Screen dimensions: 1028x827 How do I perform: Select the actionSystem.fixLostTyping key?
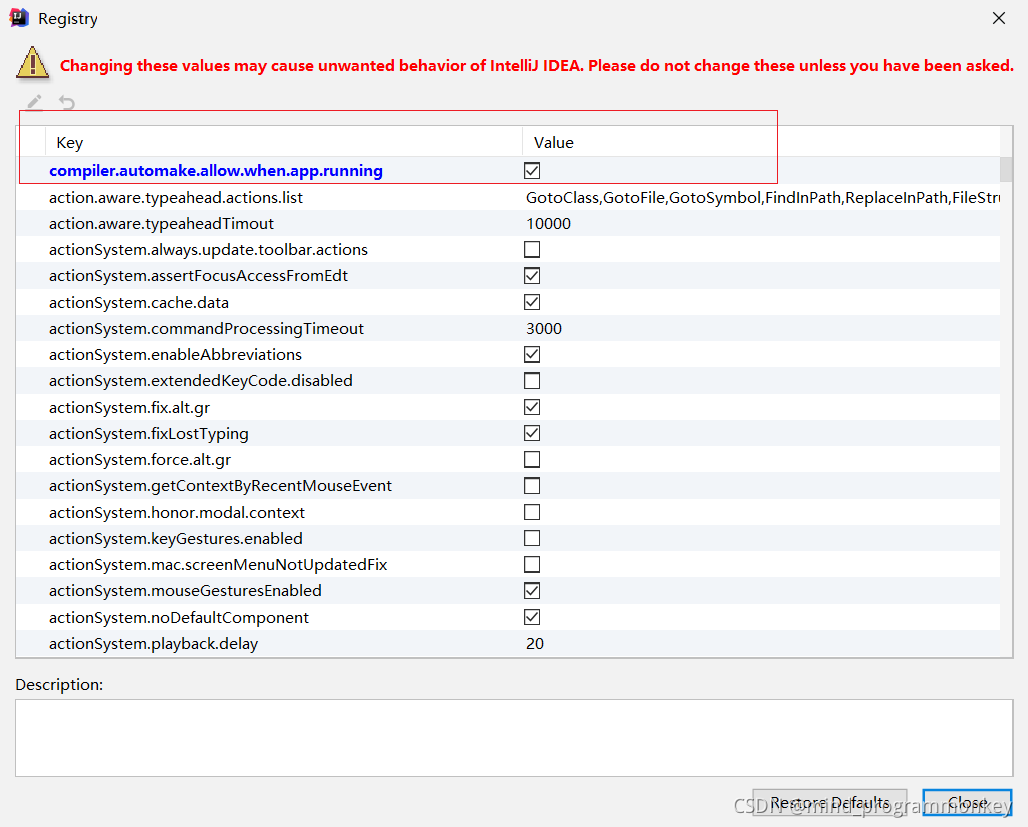149,434
